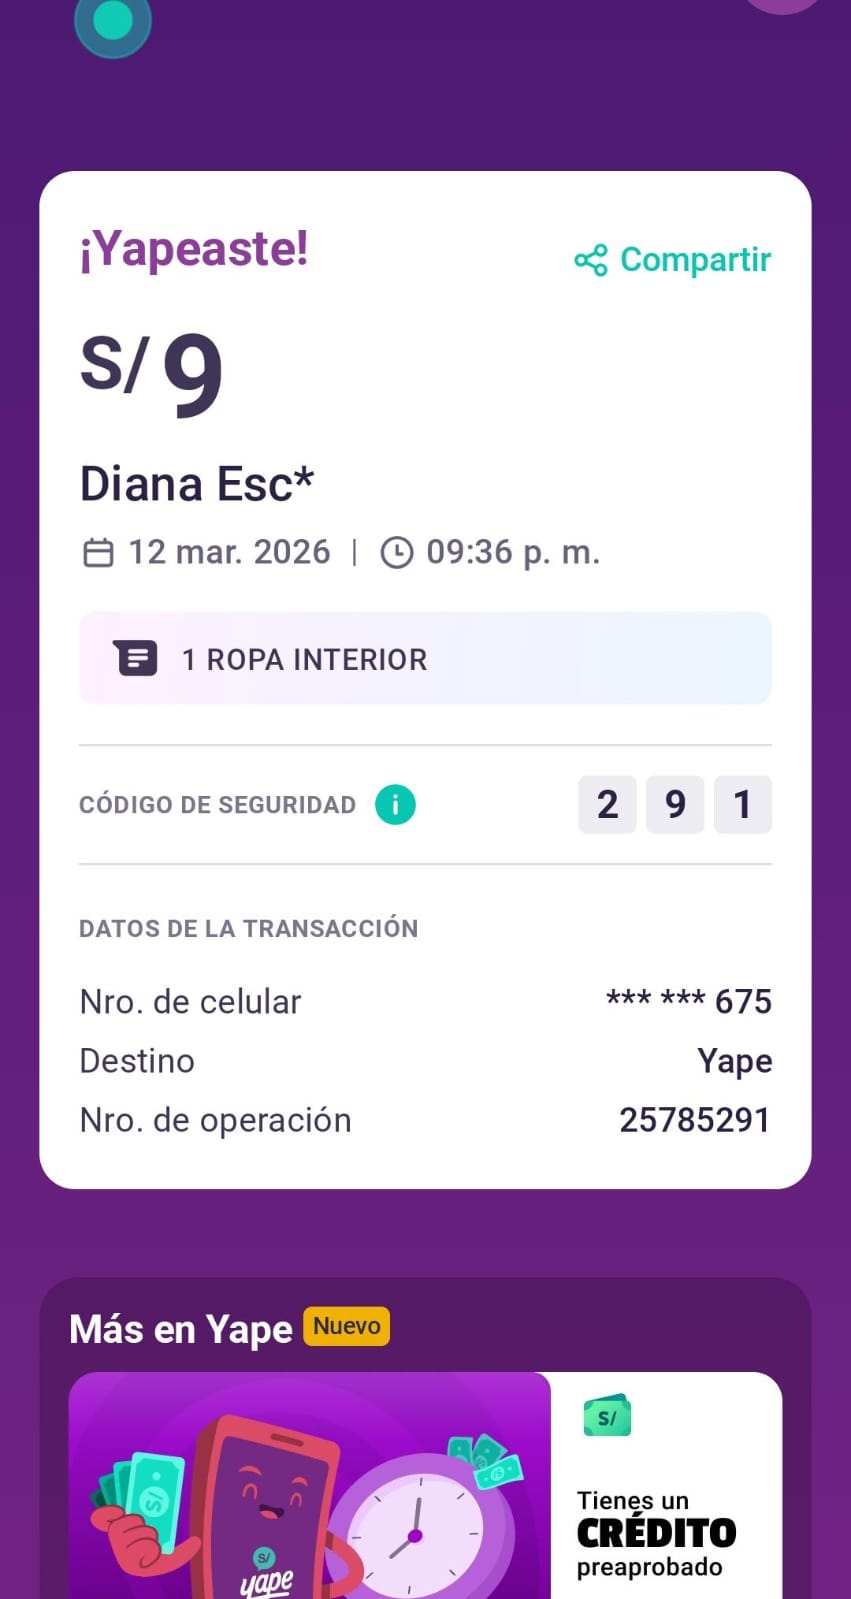851x1599 pixels.
Task: Click the operation number 25785291
Action: (x=694, y=1120)
